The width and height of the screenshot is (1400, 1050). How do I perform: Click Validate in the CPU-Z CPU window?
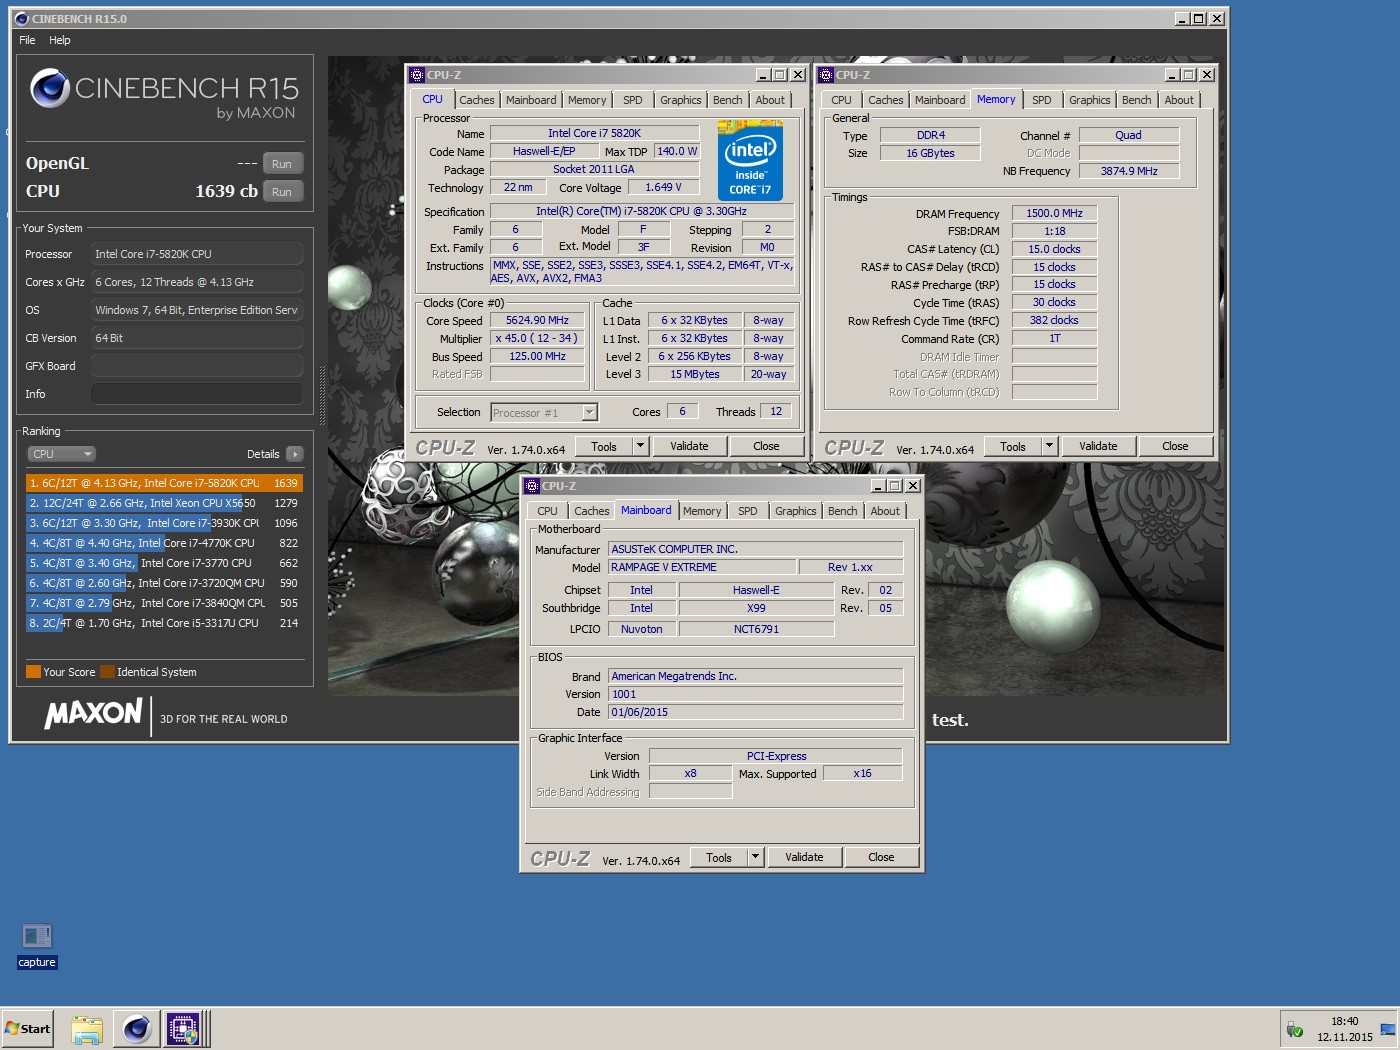689,447
